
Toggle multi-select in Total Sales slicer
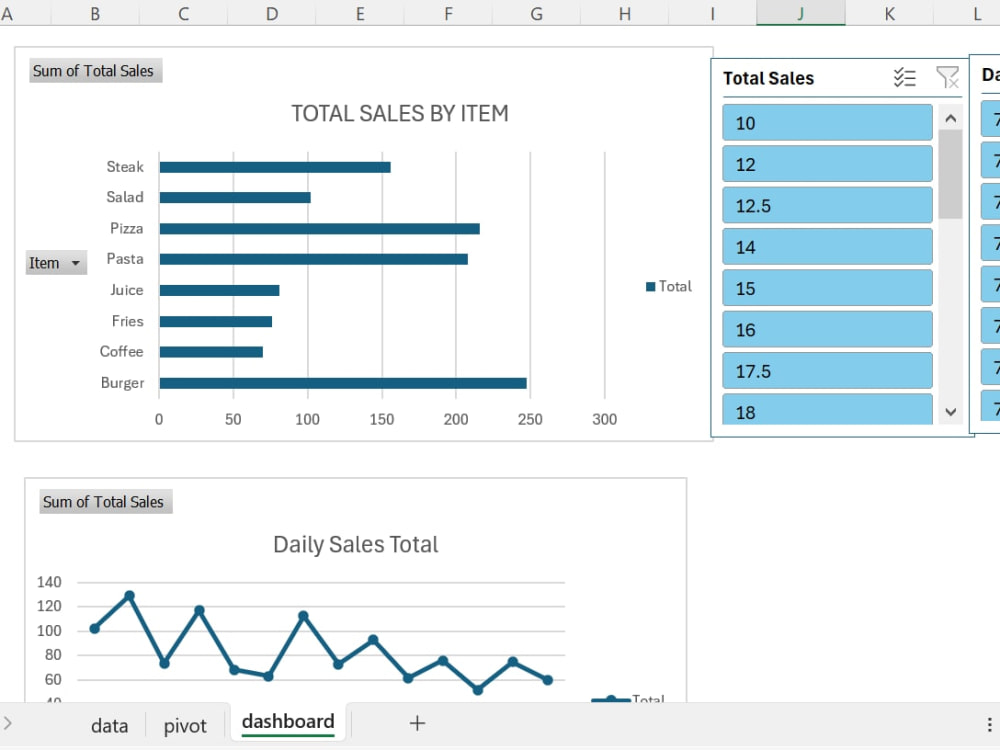pos(904,78)
